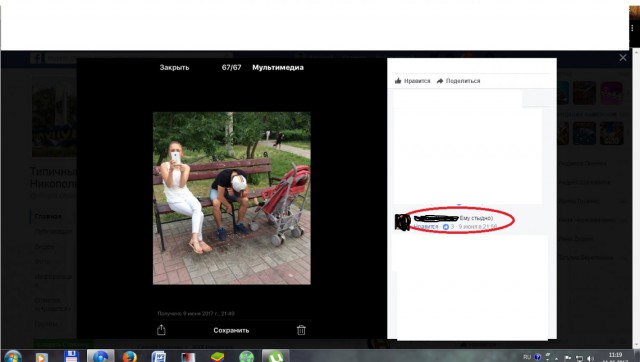Viewport: 640px width, 362px height.
Task: Click the comment text Ему стыдно)
Action: click(x=476, y=218)
